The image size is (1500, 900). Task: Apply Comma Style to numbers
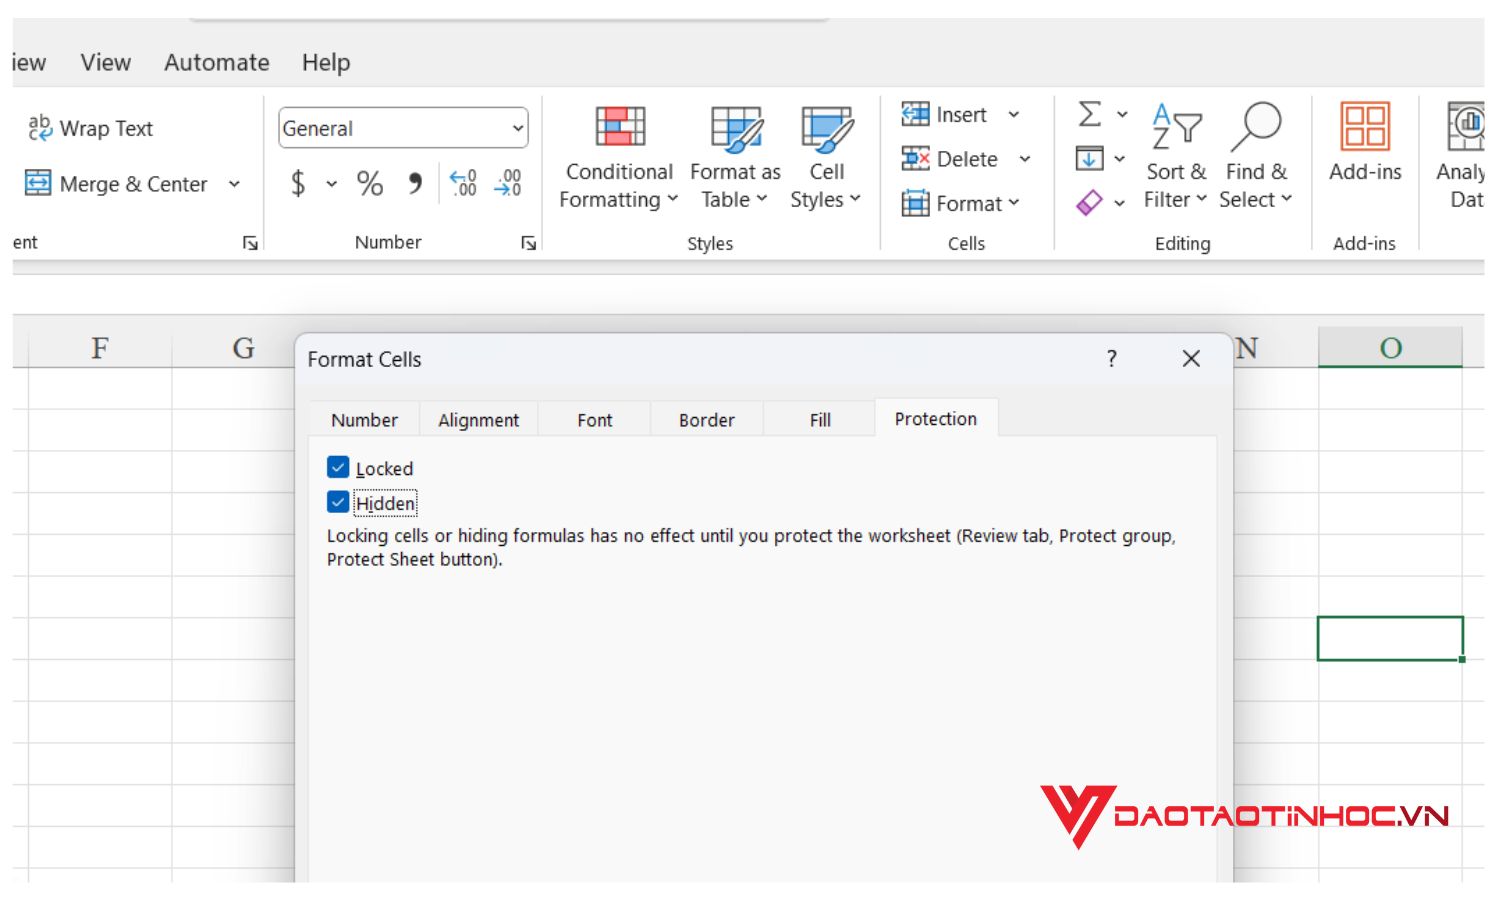pyautogui.click(x=414, y=184)
